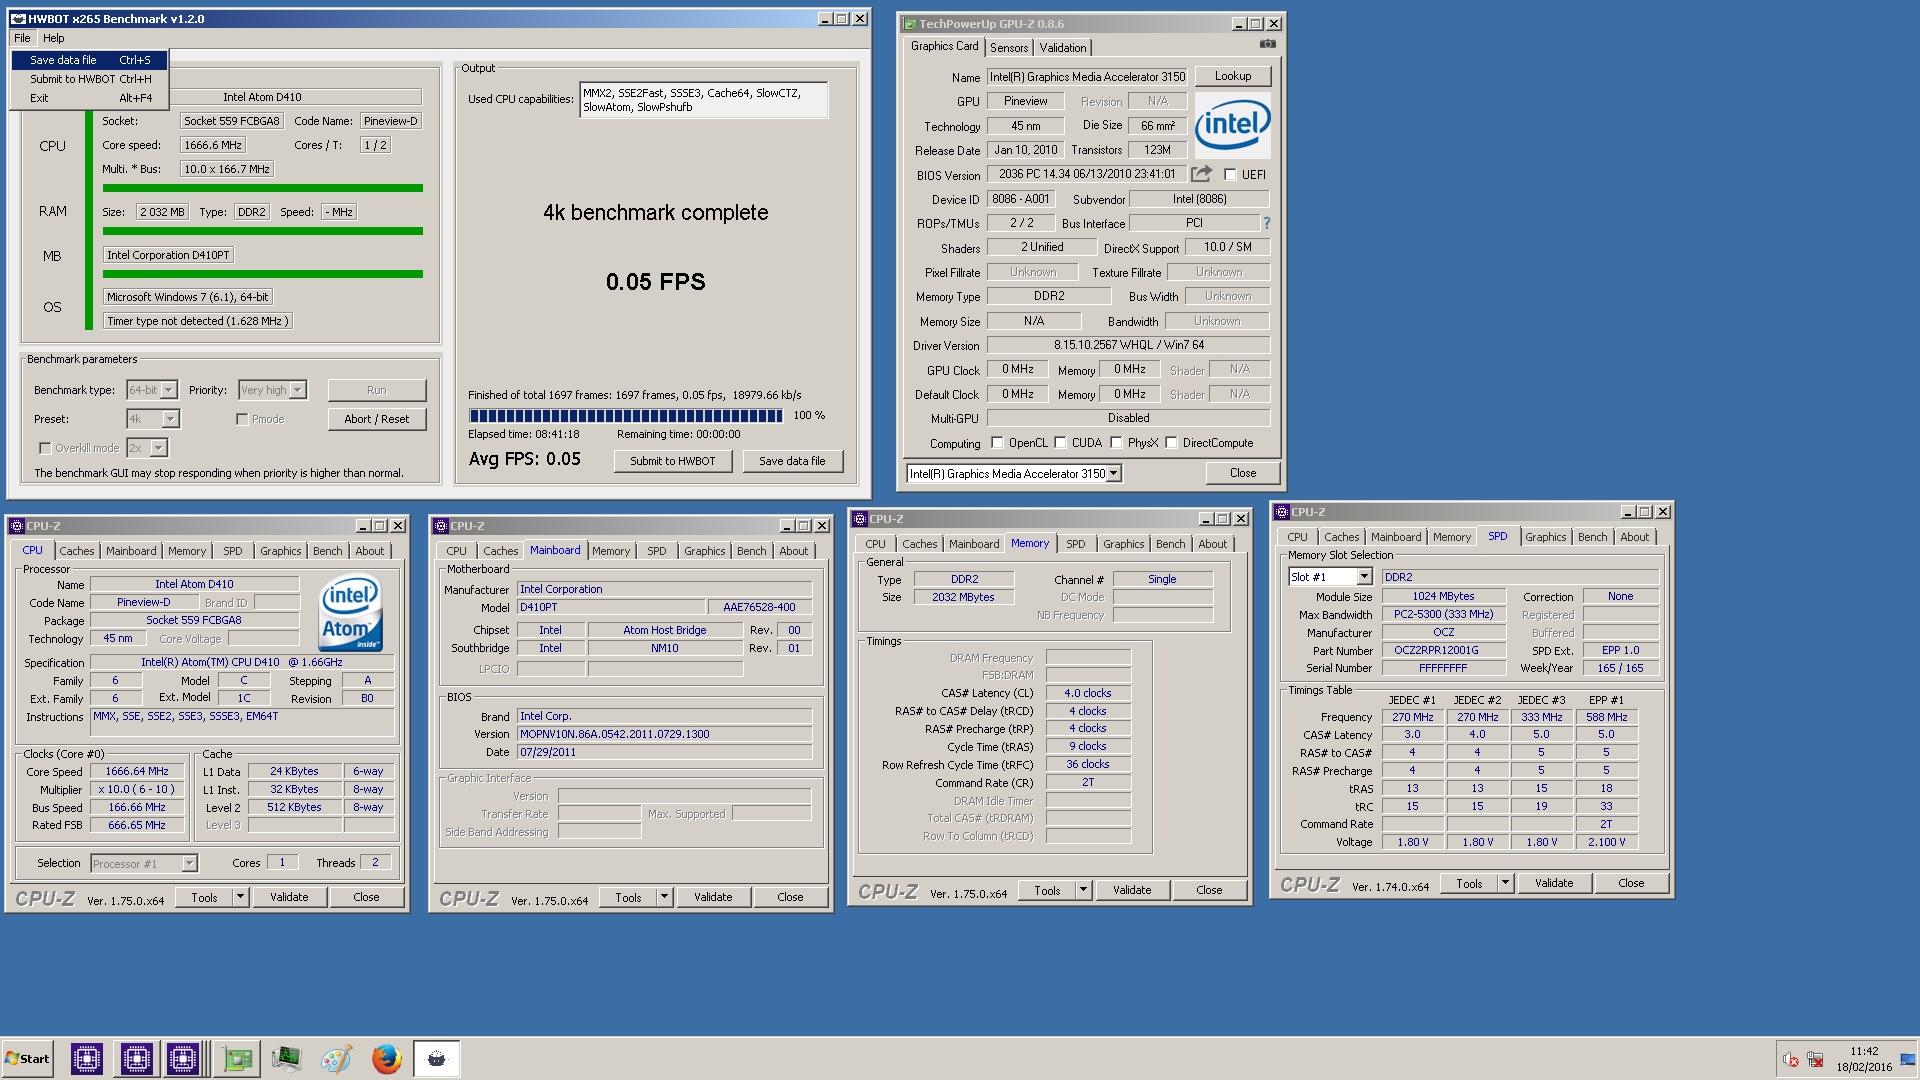This screenshot has height=1080, width=1920.
Task: Click the show desktop tray icon
Action: [1907, 1059]
